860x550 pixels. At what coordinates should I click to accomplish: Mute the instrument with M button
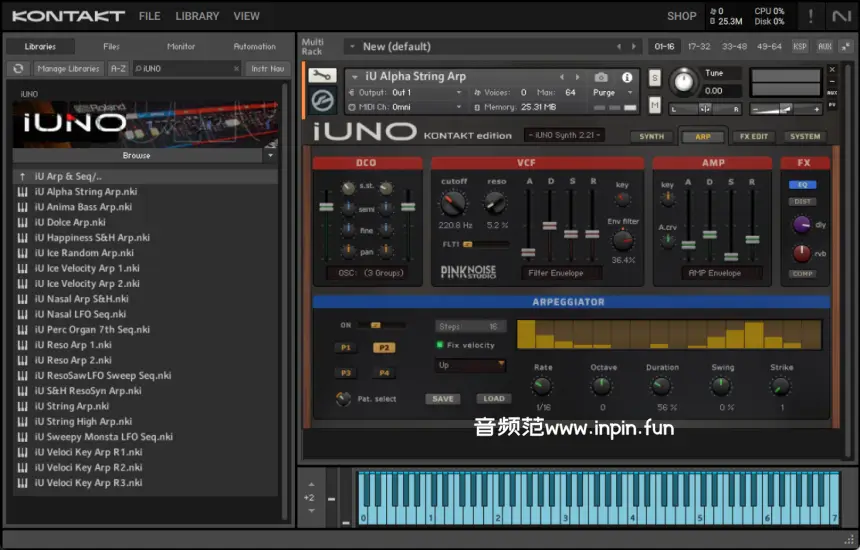coord(655,104)
